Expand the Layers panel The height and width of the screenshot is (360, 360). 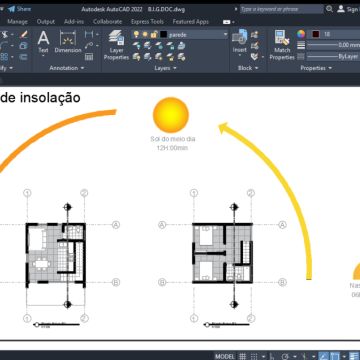(x=165, y=68)
